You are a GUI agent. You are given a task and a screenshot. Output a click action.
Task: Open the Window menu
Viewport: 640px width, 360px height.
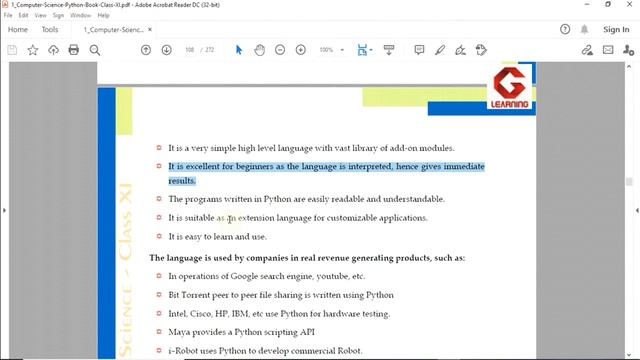(80, 15)
